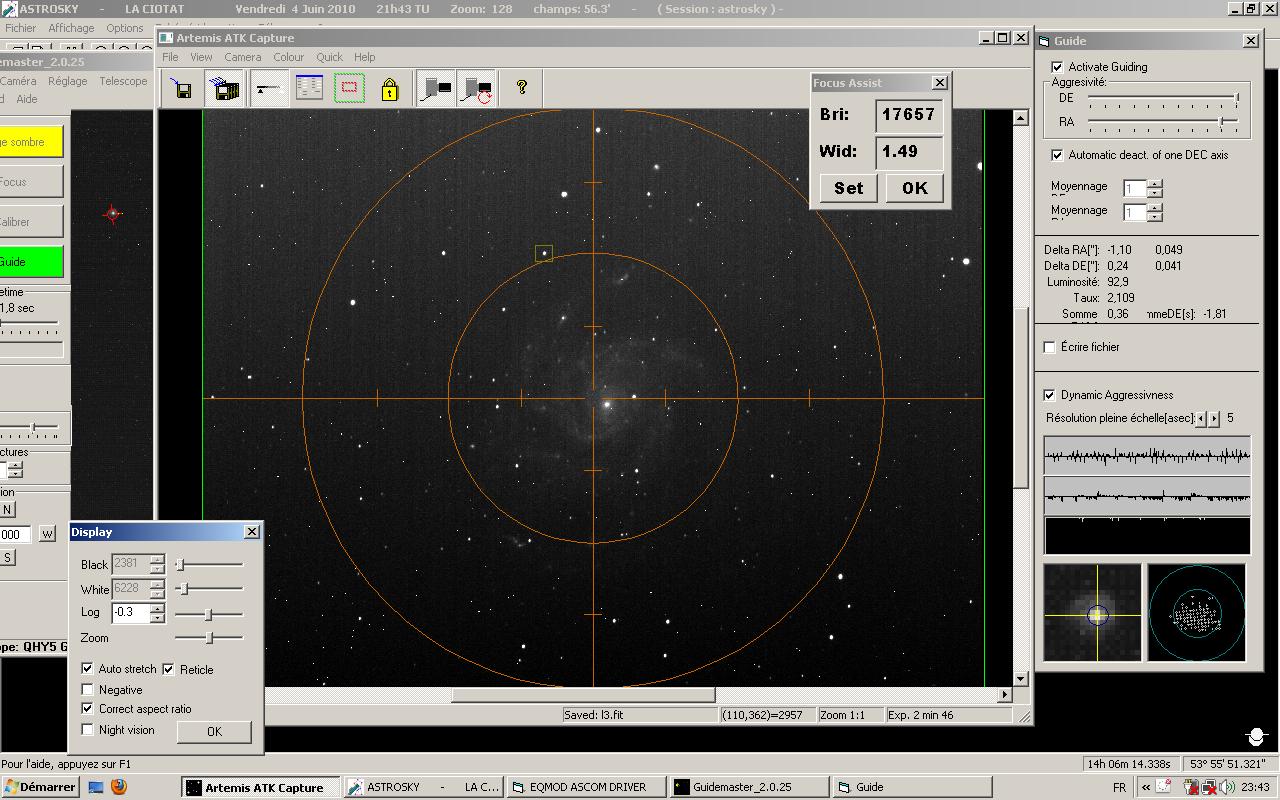Viewport: 1280px width, 800px height.
Task: Switch to ASTROSKY taskbar item
Action: pyautogui.click(x=423, y=787)
